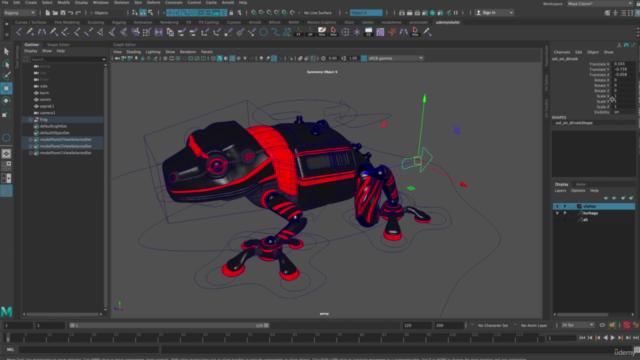Click the silahlar layer color swatch
The width and height of the screenshot is (640, 360).
[x=579, y=206]
